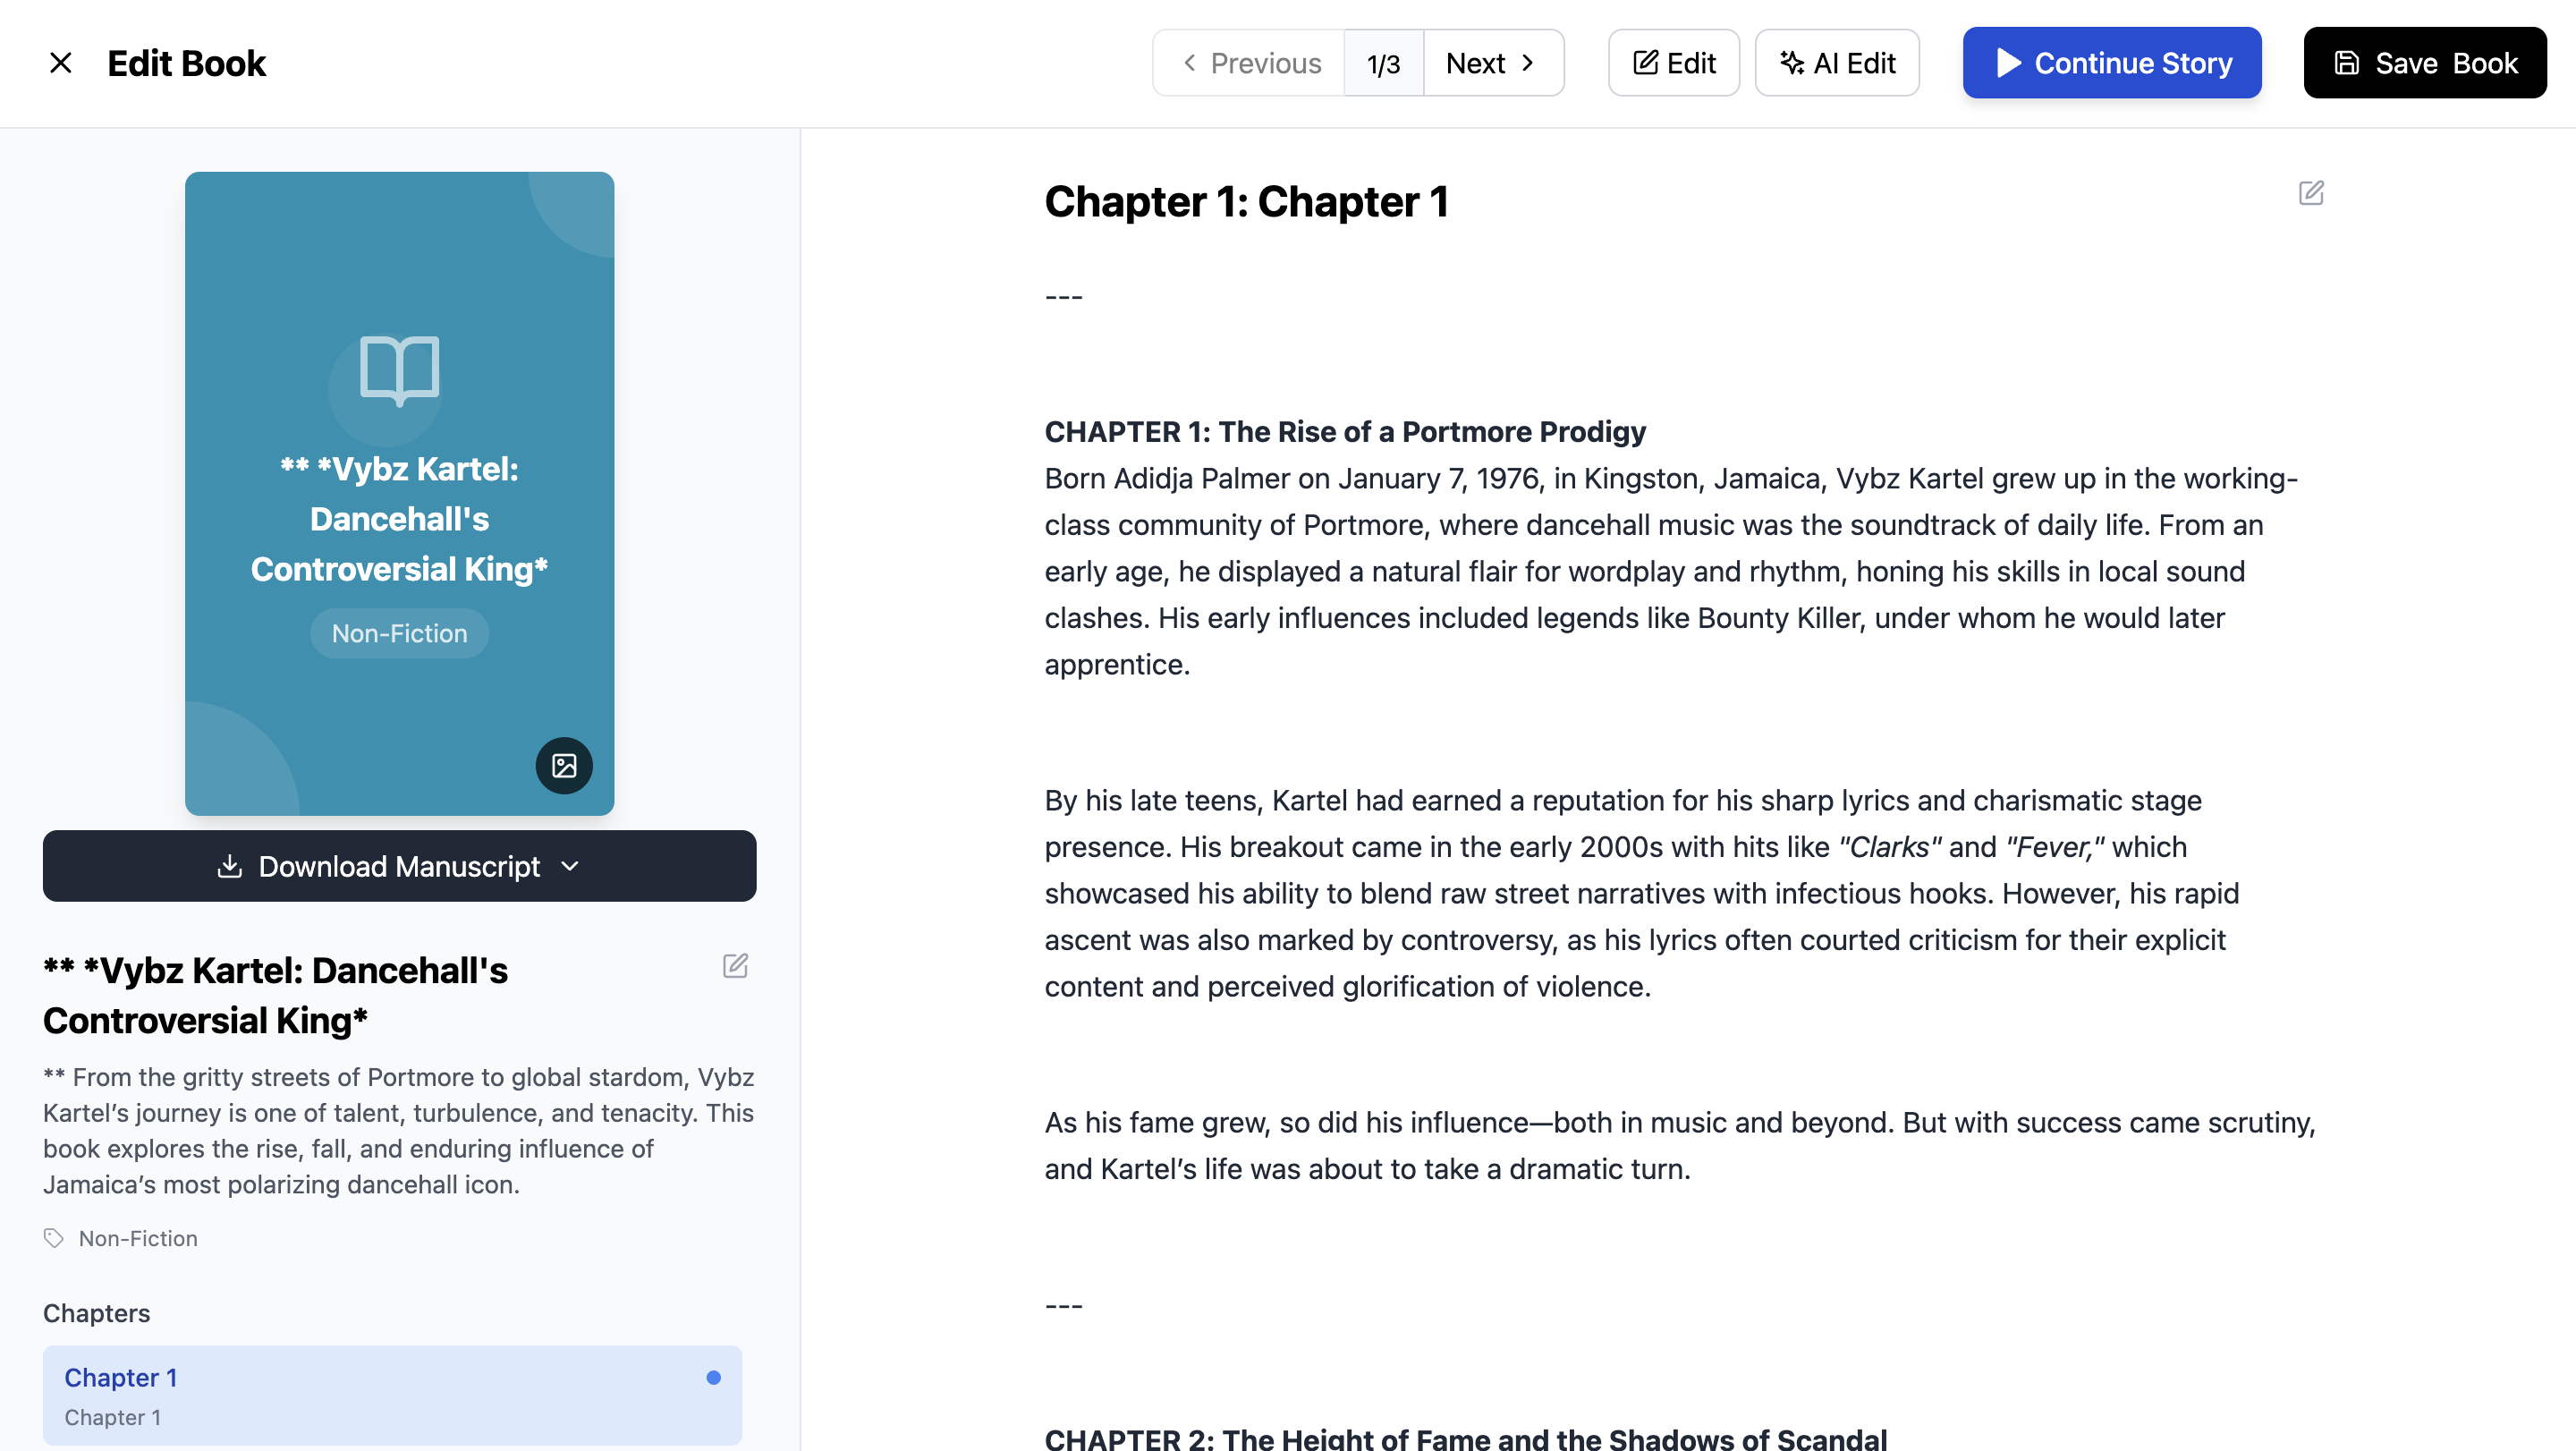
Task: Click the book cover thumbnail
Action: 399,494
